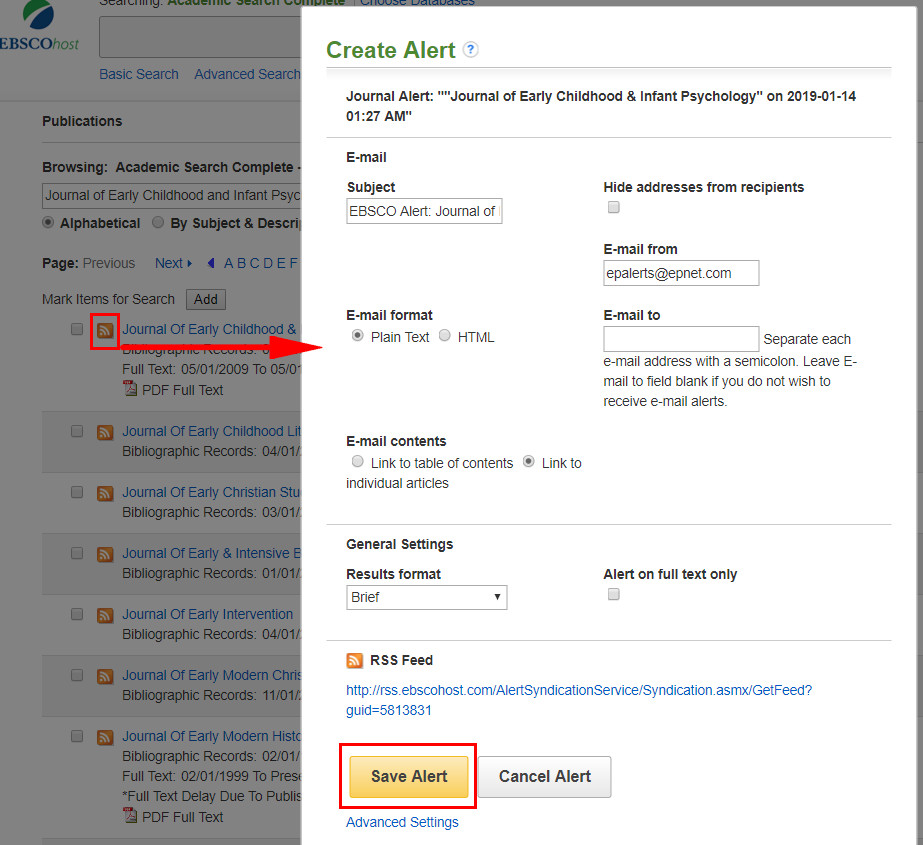Enable Hide addresses from recipients checkbox
Image resolution: width=923 pixels, height=845 pixels.
coord(613,207)
